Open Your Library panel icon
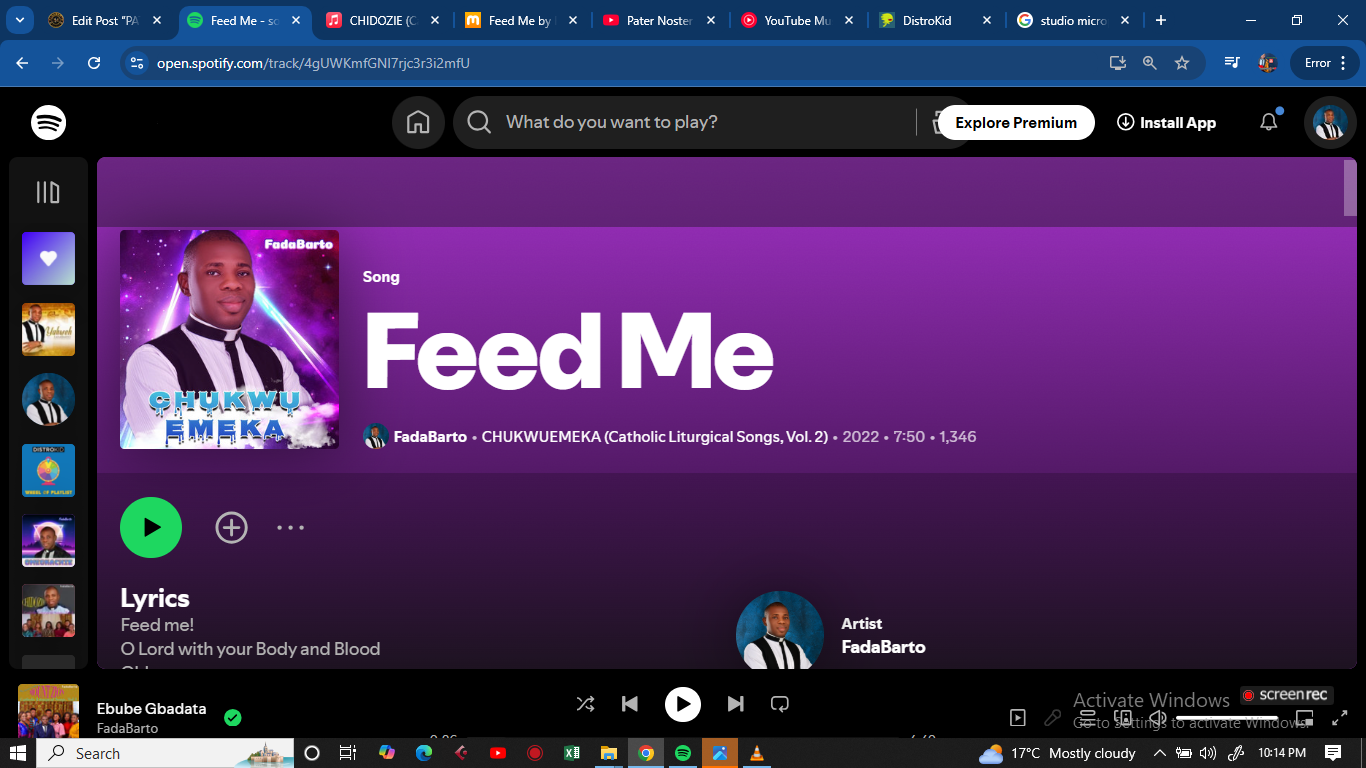The width and height of the screenshot is (1366, 768). click(x=48, y=192)
